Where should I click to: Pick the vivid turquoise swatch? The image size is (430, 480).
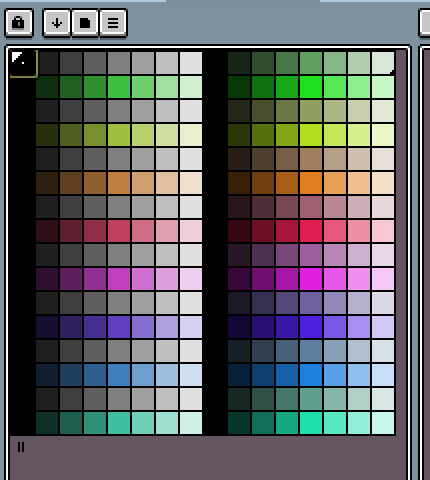311,423
